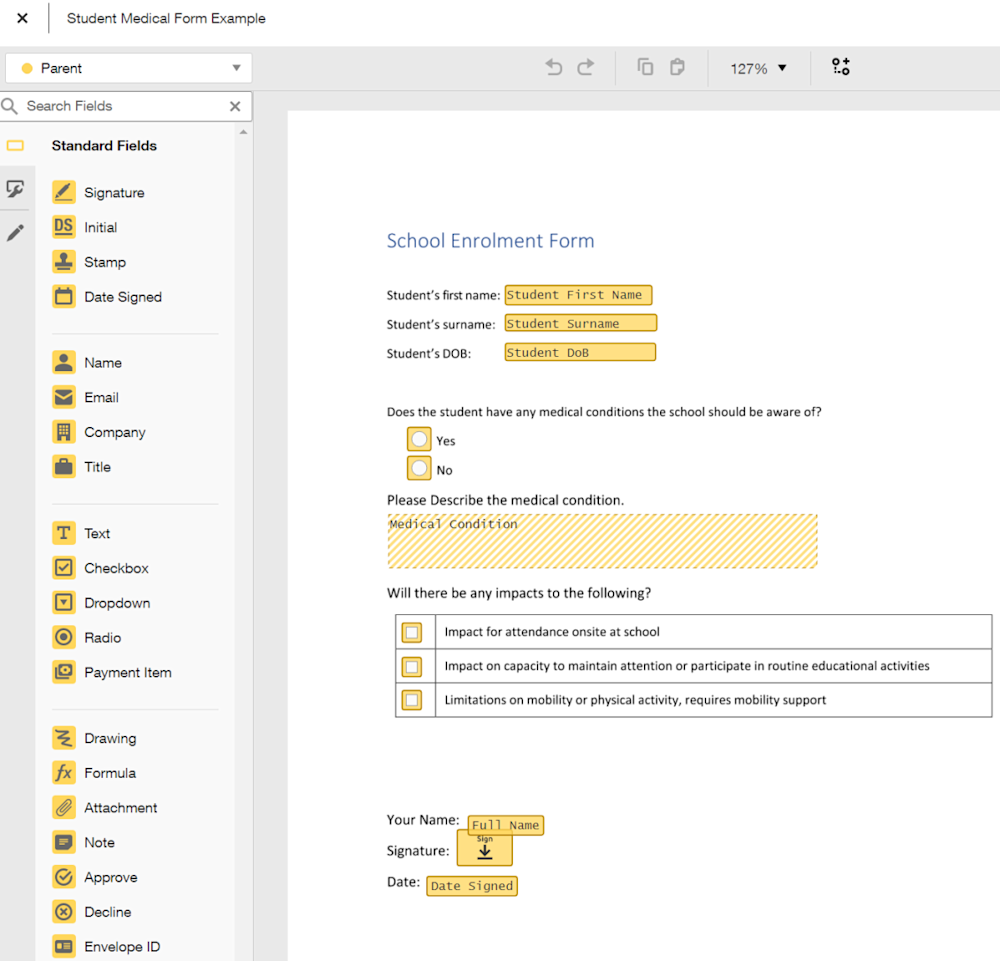Select the No radio button
The width and height of the screenshot is (1000, 961).
(419, 468)
